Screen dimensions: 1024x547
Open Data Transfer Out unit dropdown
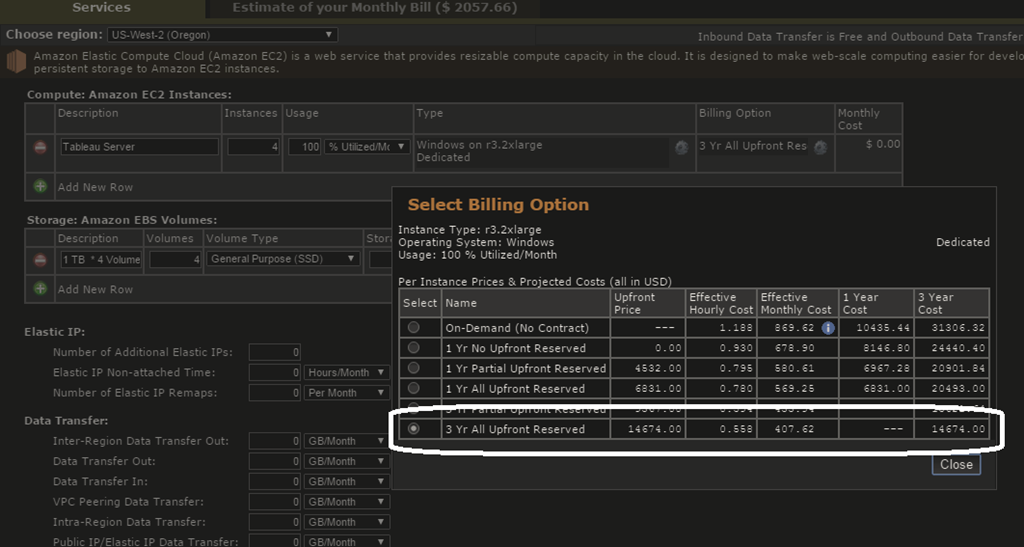click(347, 461)
